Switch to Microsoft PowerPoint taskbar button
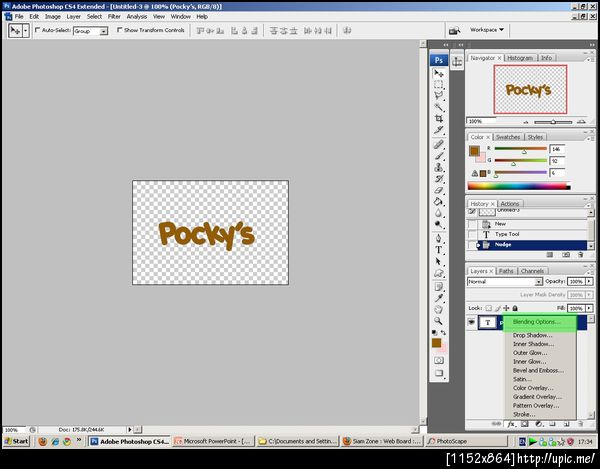This screenshot has height=469, width=600. point(213,441)
